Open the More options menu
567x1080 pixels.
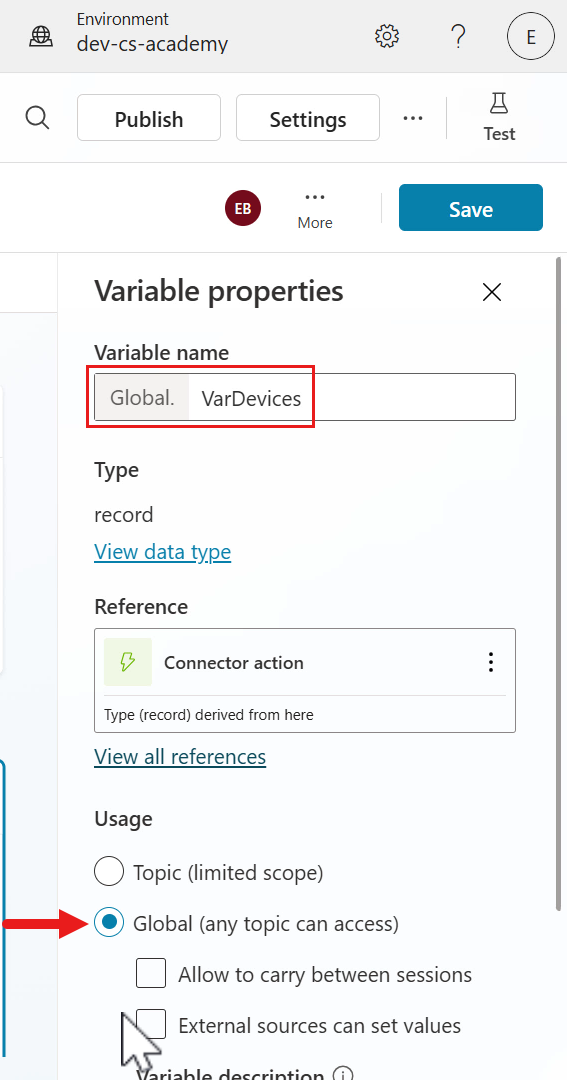pyautogui.click(x=315, y=209)
